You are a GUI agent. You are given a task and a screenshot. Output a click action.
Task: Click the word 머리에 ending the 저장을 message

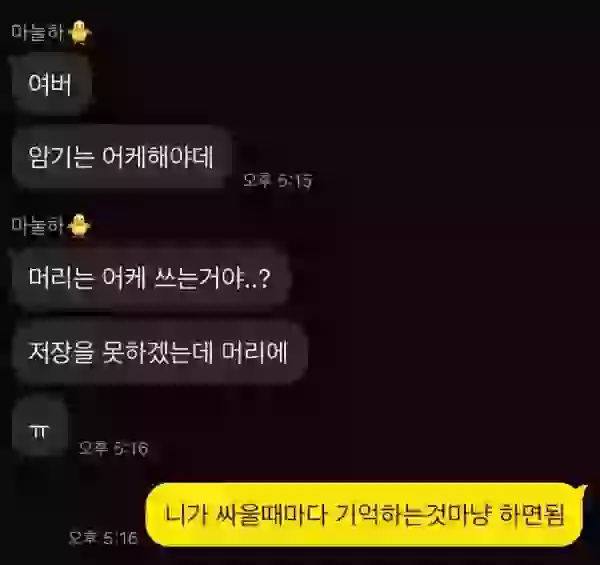[254, 352]
